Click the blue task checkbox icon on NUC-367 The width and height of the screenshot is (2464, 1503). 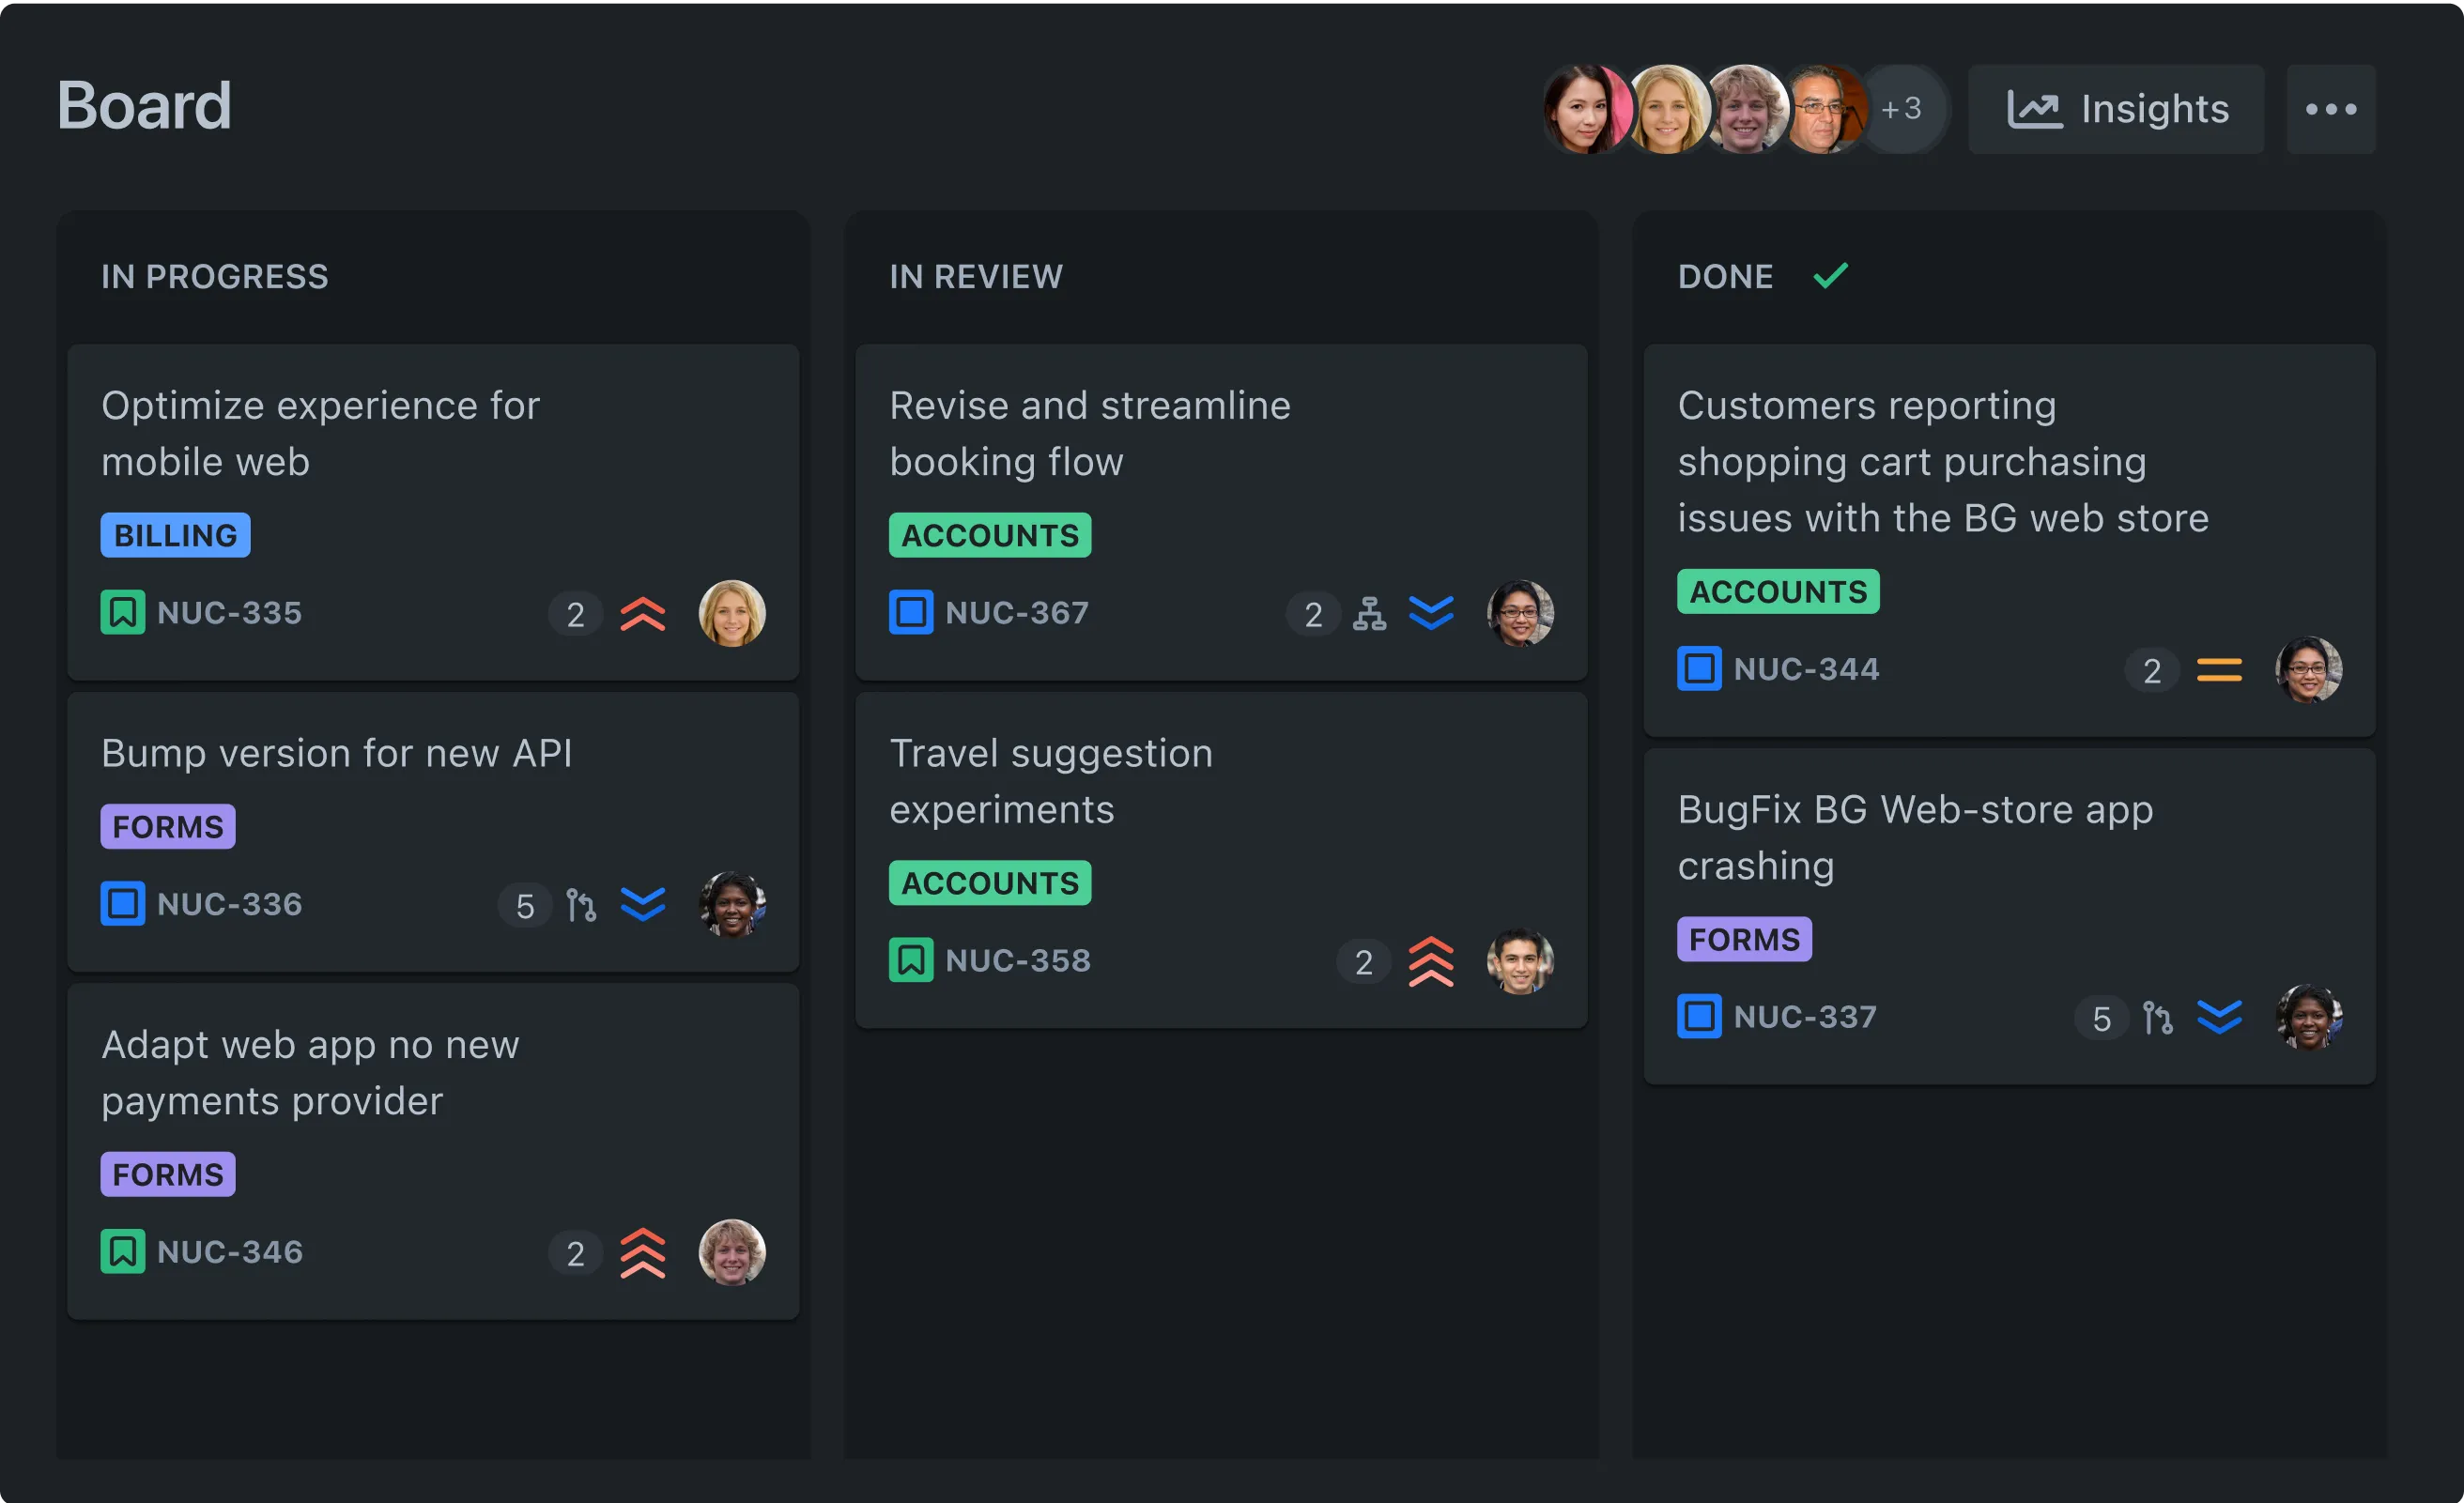[x=909, y=613]
